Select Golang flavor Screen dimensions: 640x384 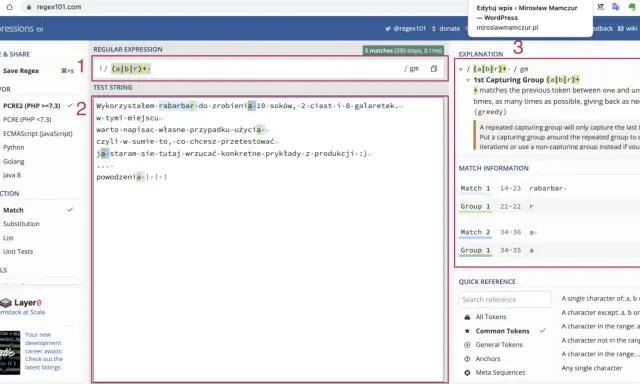pyautogui.click(x=13, y=161)
